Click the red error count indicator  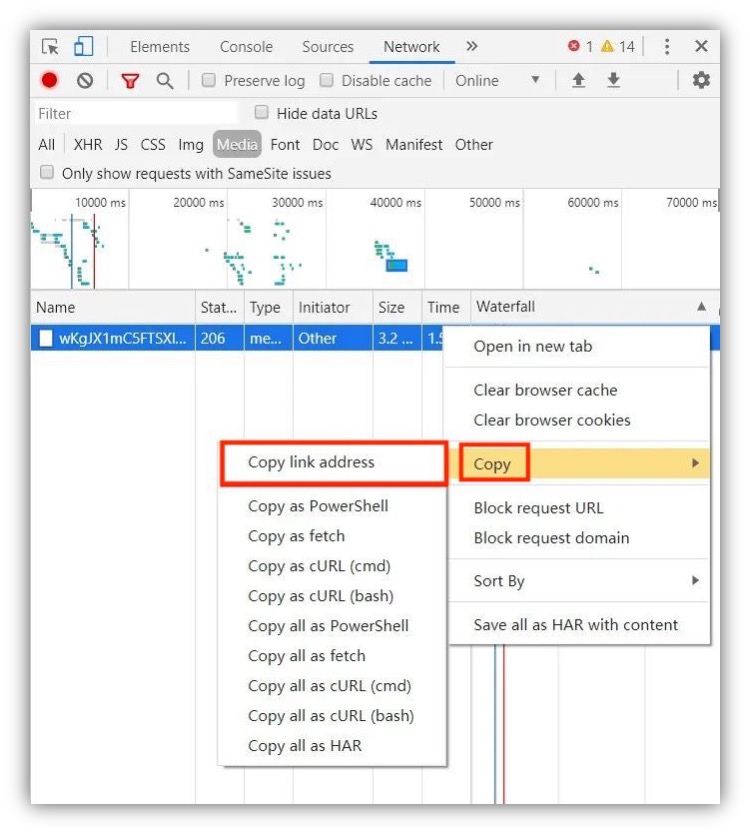click(x=580, y=47)
